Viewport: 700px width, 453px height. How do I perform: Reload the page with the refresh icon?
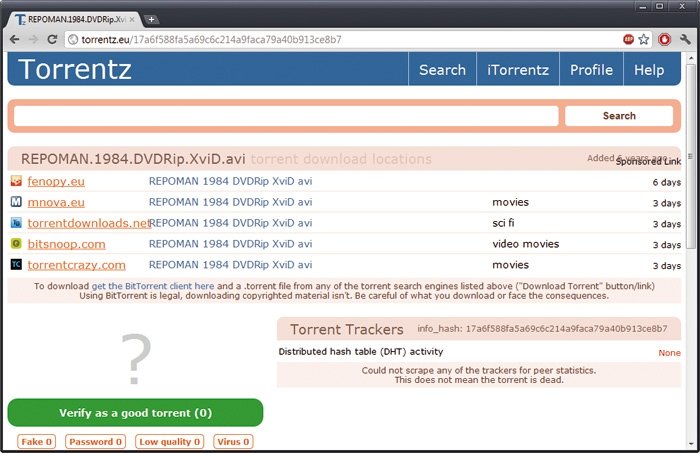tap(52, 39)
